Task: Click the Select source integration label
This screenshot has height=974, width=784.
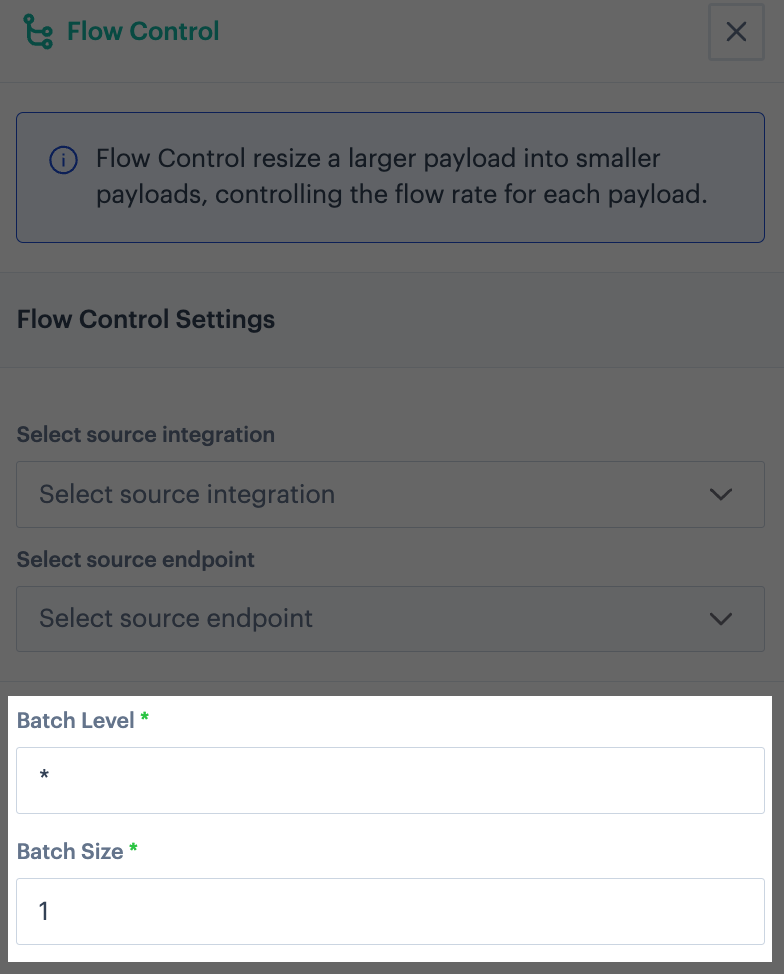Action: pos(145,435)
